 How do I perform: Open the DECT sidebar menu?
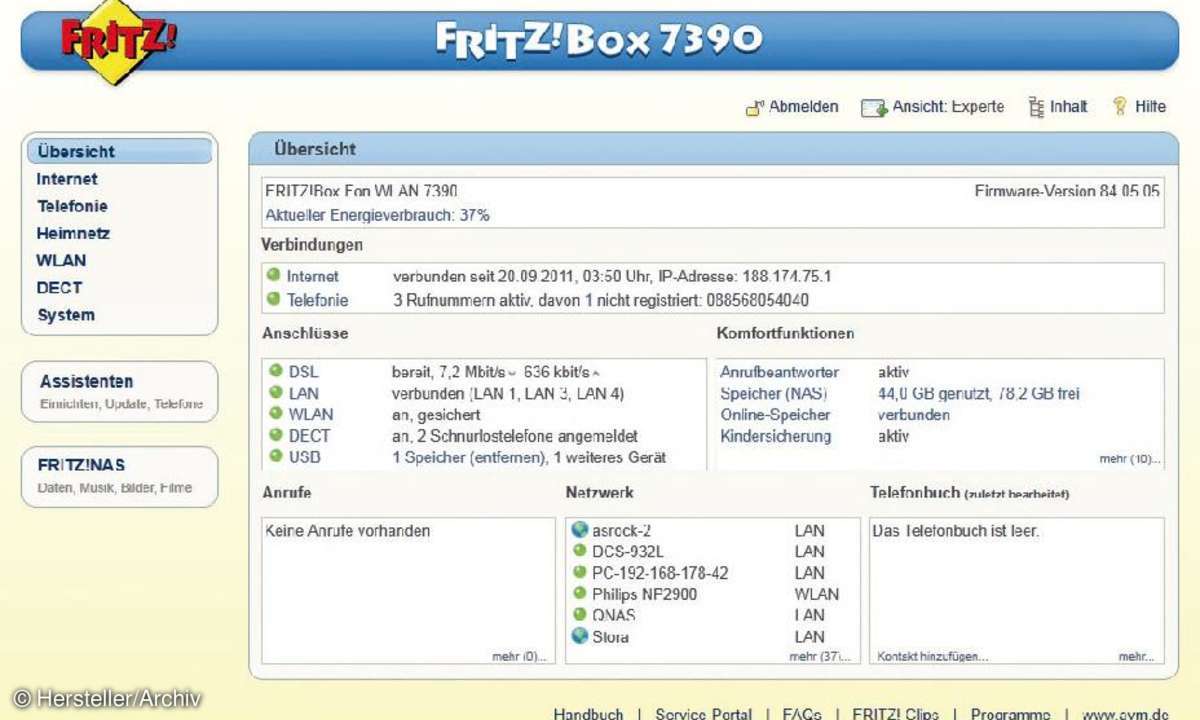(x=59, y=287)
